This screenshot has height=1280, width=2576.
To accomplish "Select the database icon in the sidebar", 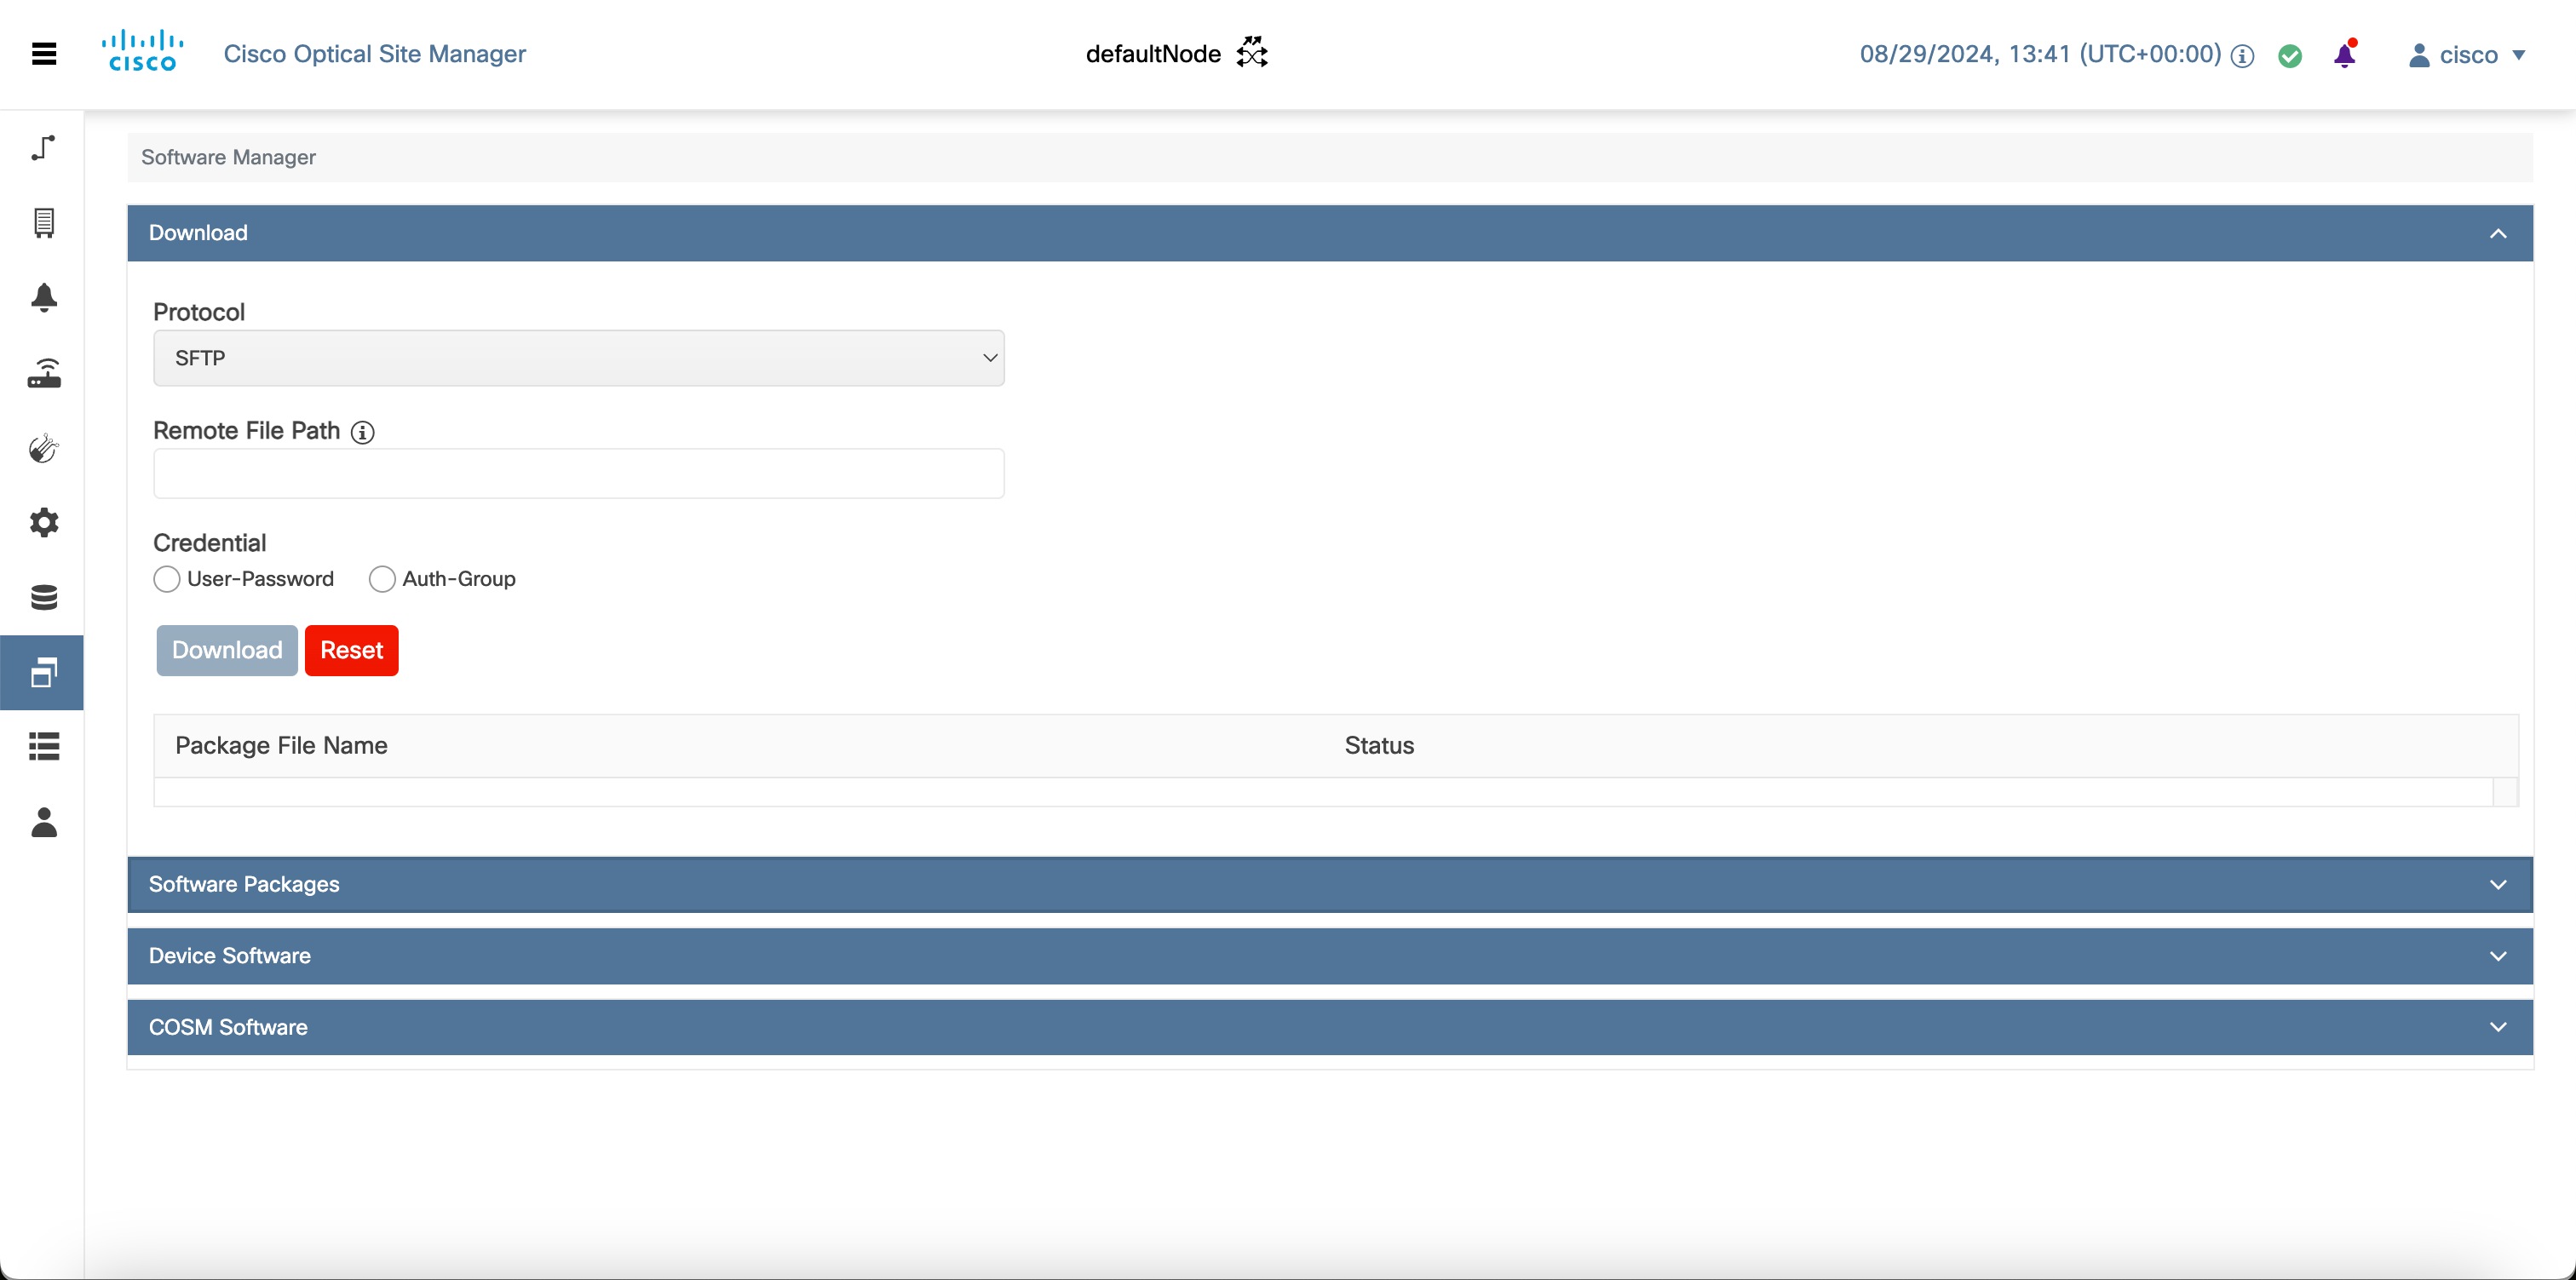I will pyautogui.click(x=43, y=597).
